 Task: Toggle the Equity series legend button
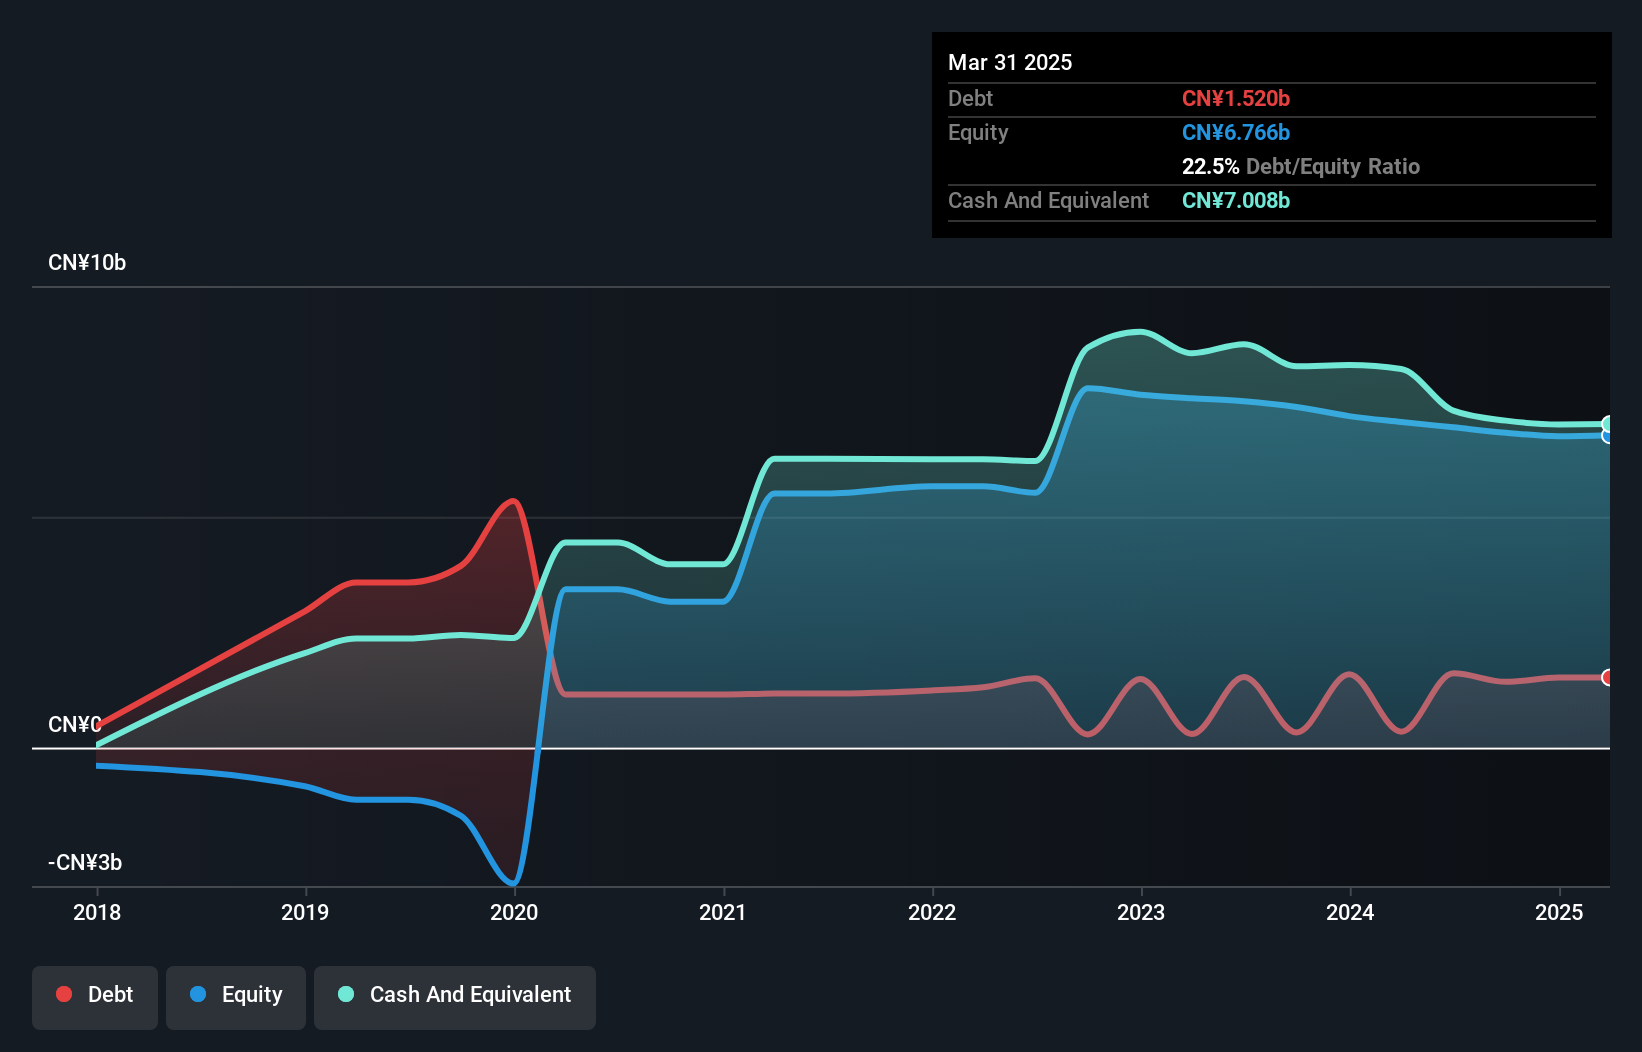point(236,997)
